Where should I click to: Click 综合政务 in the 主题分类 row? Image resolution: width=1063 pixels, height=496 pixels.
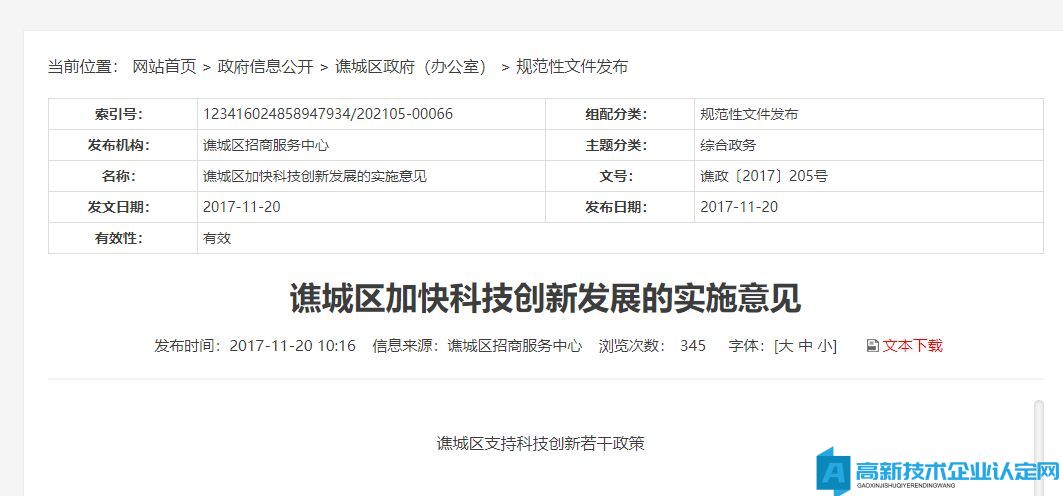[x=728, y=145]
